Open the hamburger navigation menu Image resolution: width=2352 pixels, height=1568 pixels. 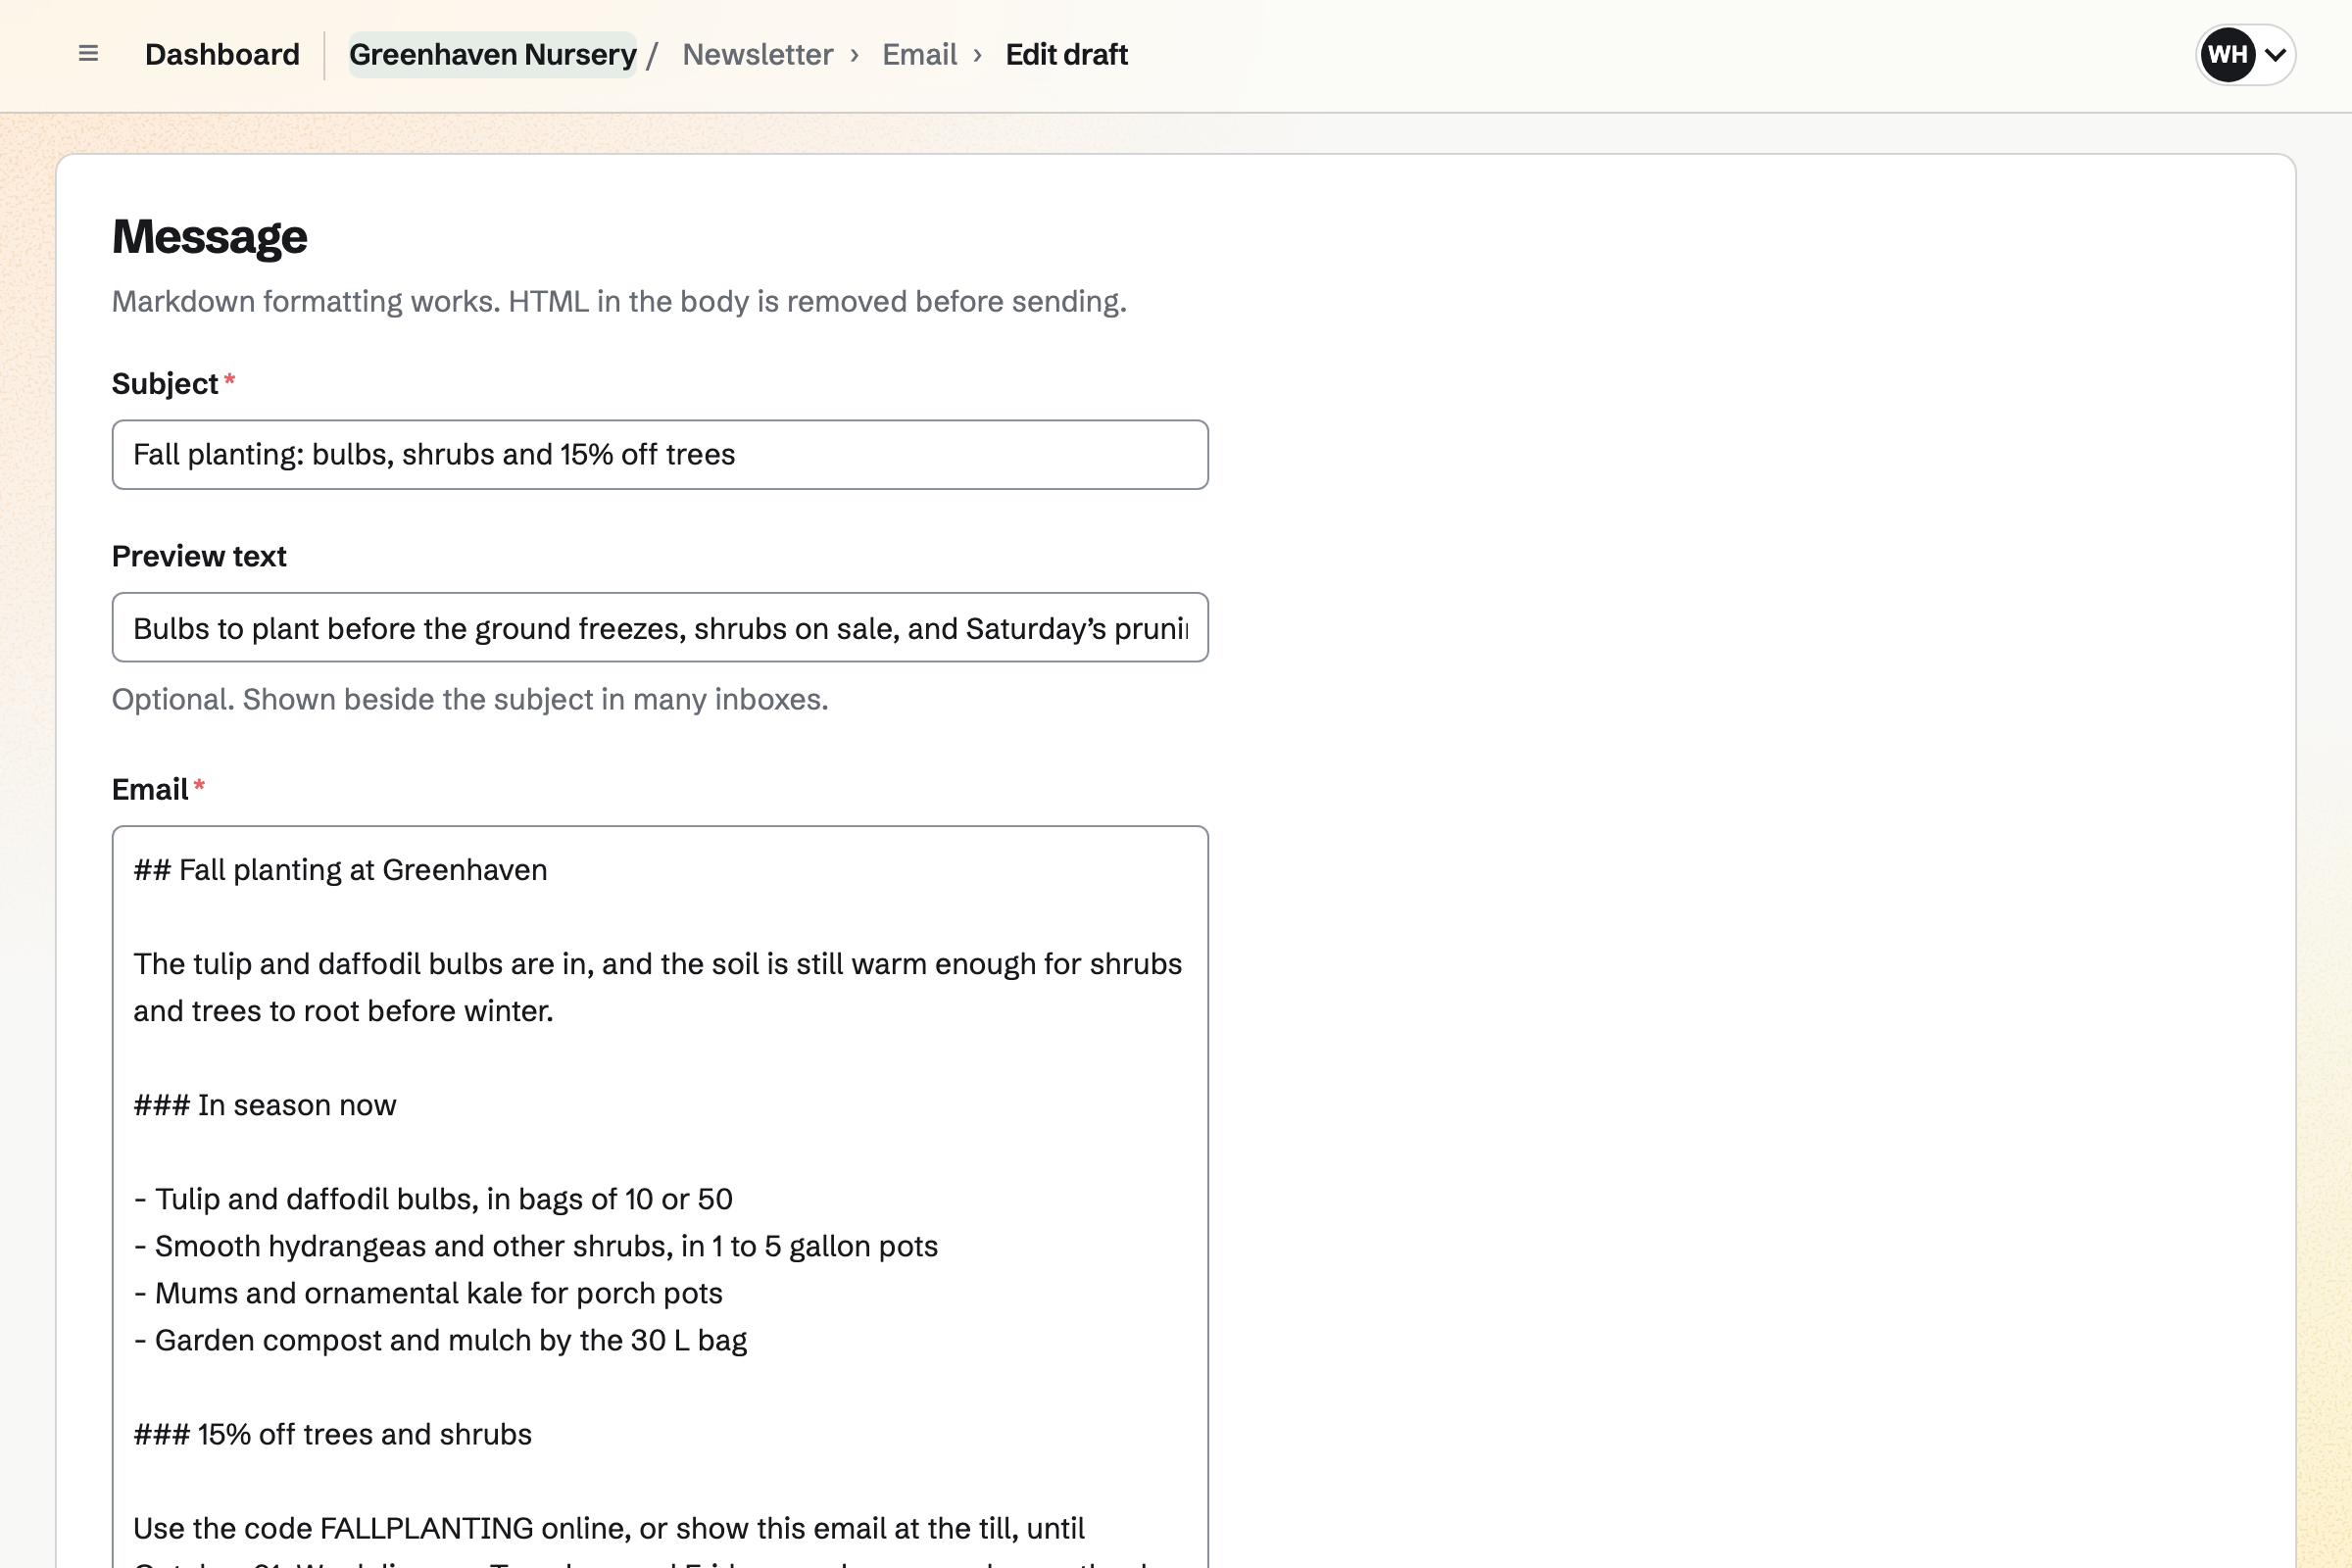(88, 54)
